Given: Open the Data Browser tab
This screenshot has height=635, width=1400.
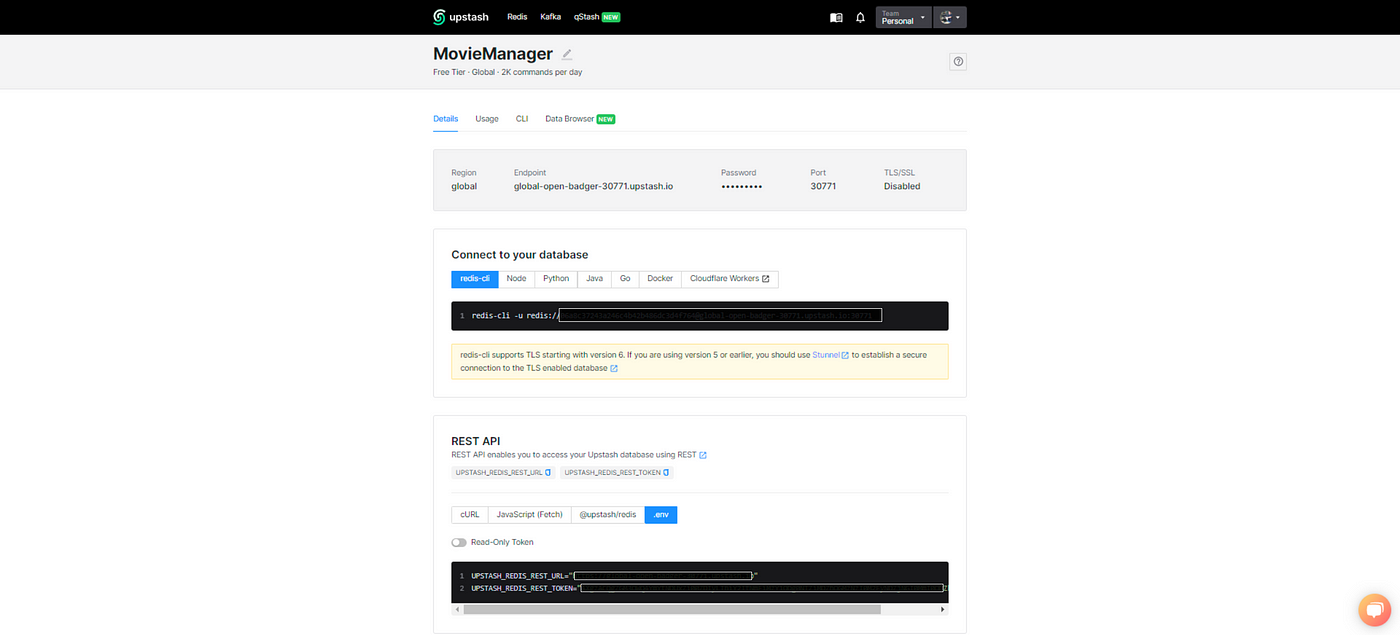Looking at the screenshot, I should (580, 119).
